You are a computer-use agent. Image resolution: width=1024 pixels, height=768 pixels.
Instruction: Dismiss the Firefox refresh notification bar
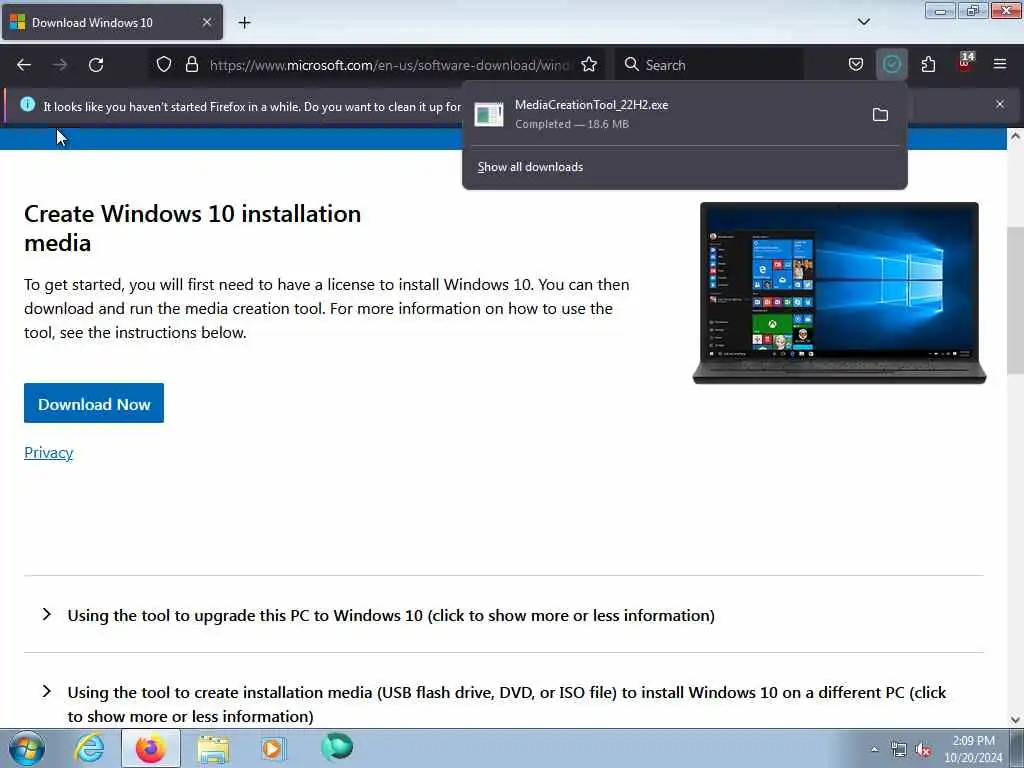(x=1000, y=104)
